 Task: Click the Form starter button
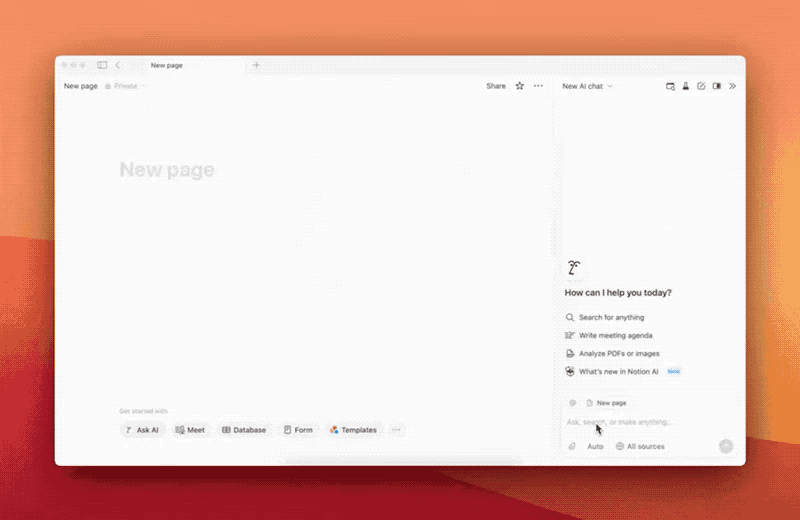(x=298, y=430)
